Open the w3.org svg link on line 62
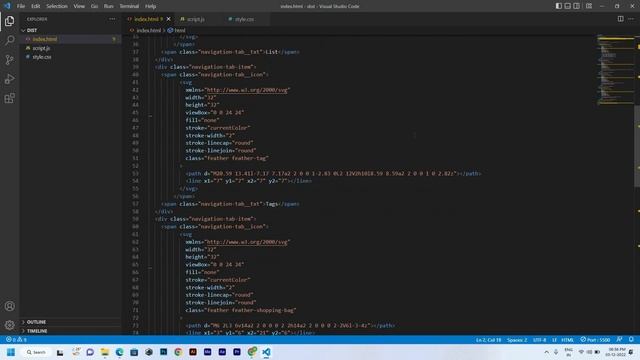The image size is (640, 360). click(247, 242)
